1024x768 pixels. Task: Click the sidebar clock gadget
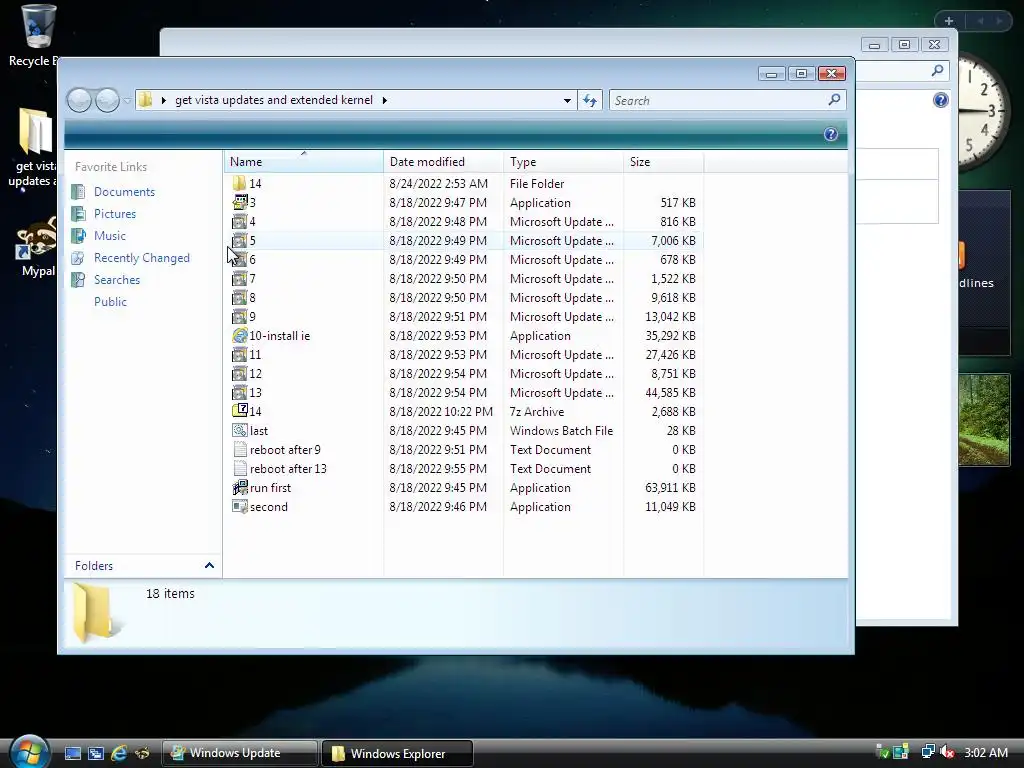tap(985, 111)
